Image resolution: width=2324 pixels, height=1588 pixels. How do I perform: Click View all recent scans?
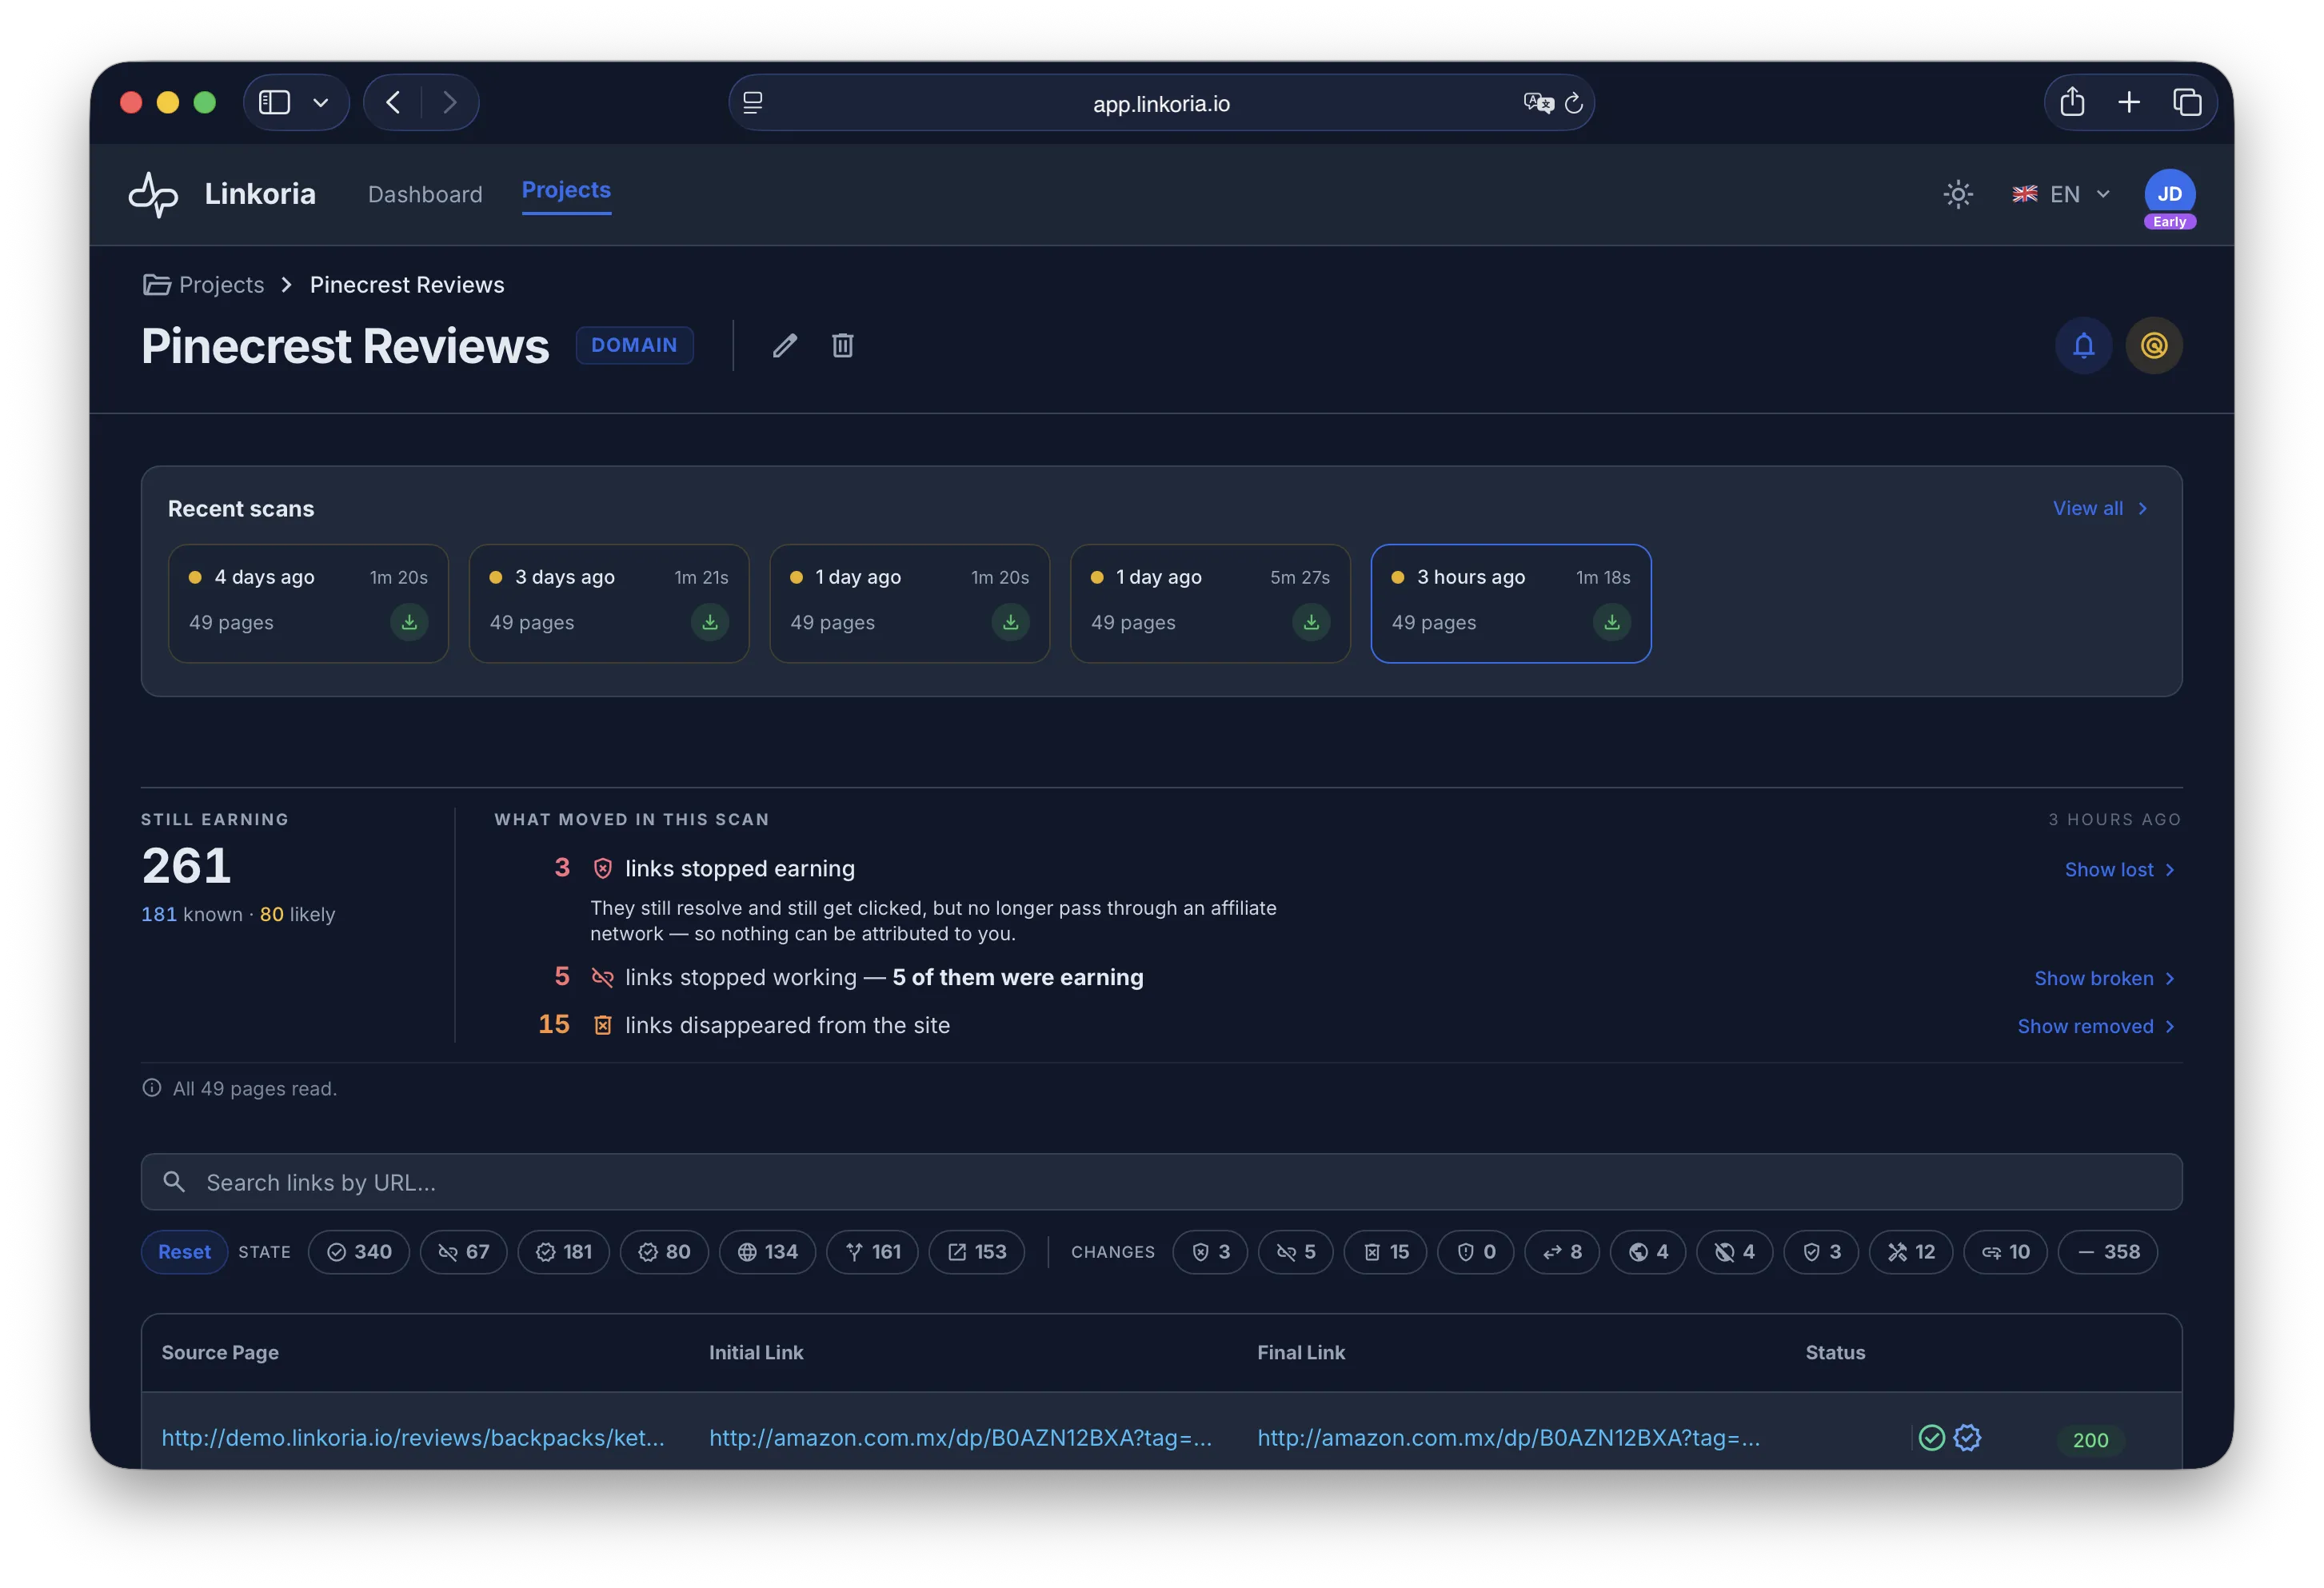(2100, 508)
